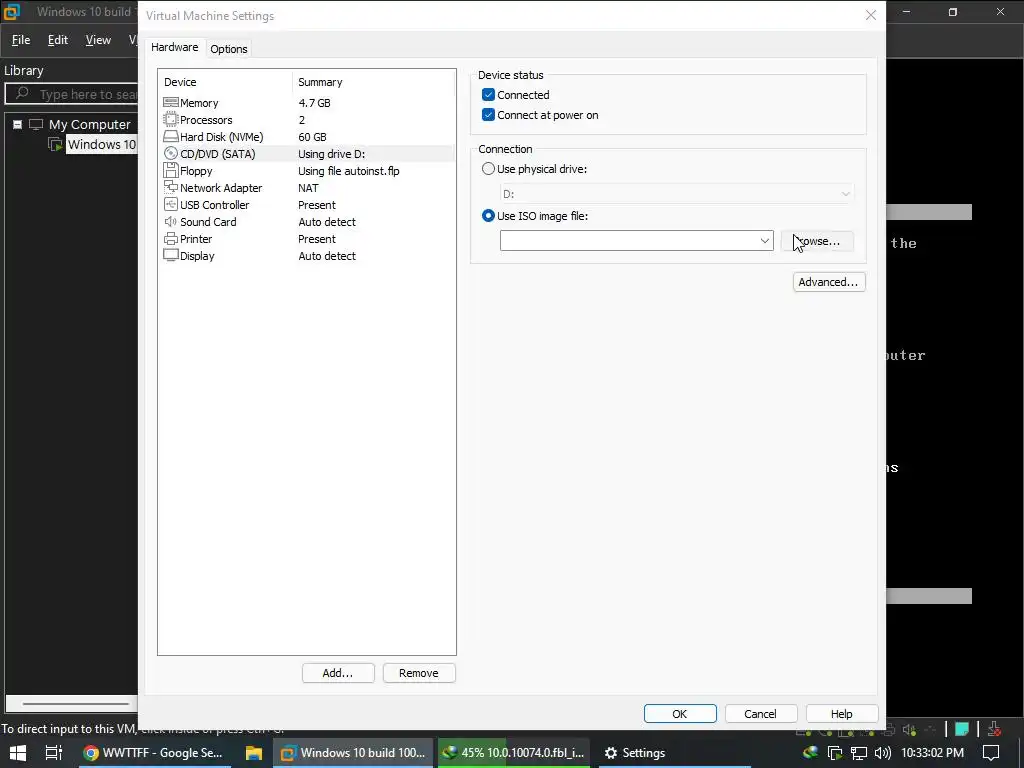Open Help for Virtual Machine Settings
Image resolution: width=1024 pixels, height=768 pixels.
point(842,714)
